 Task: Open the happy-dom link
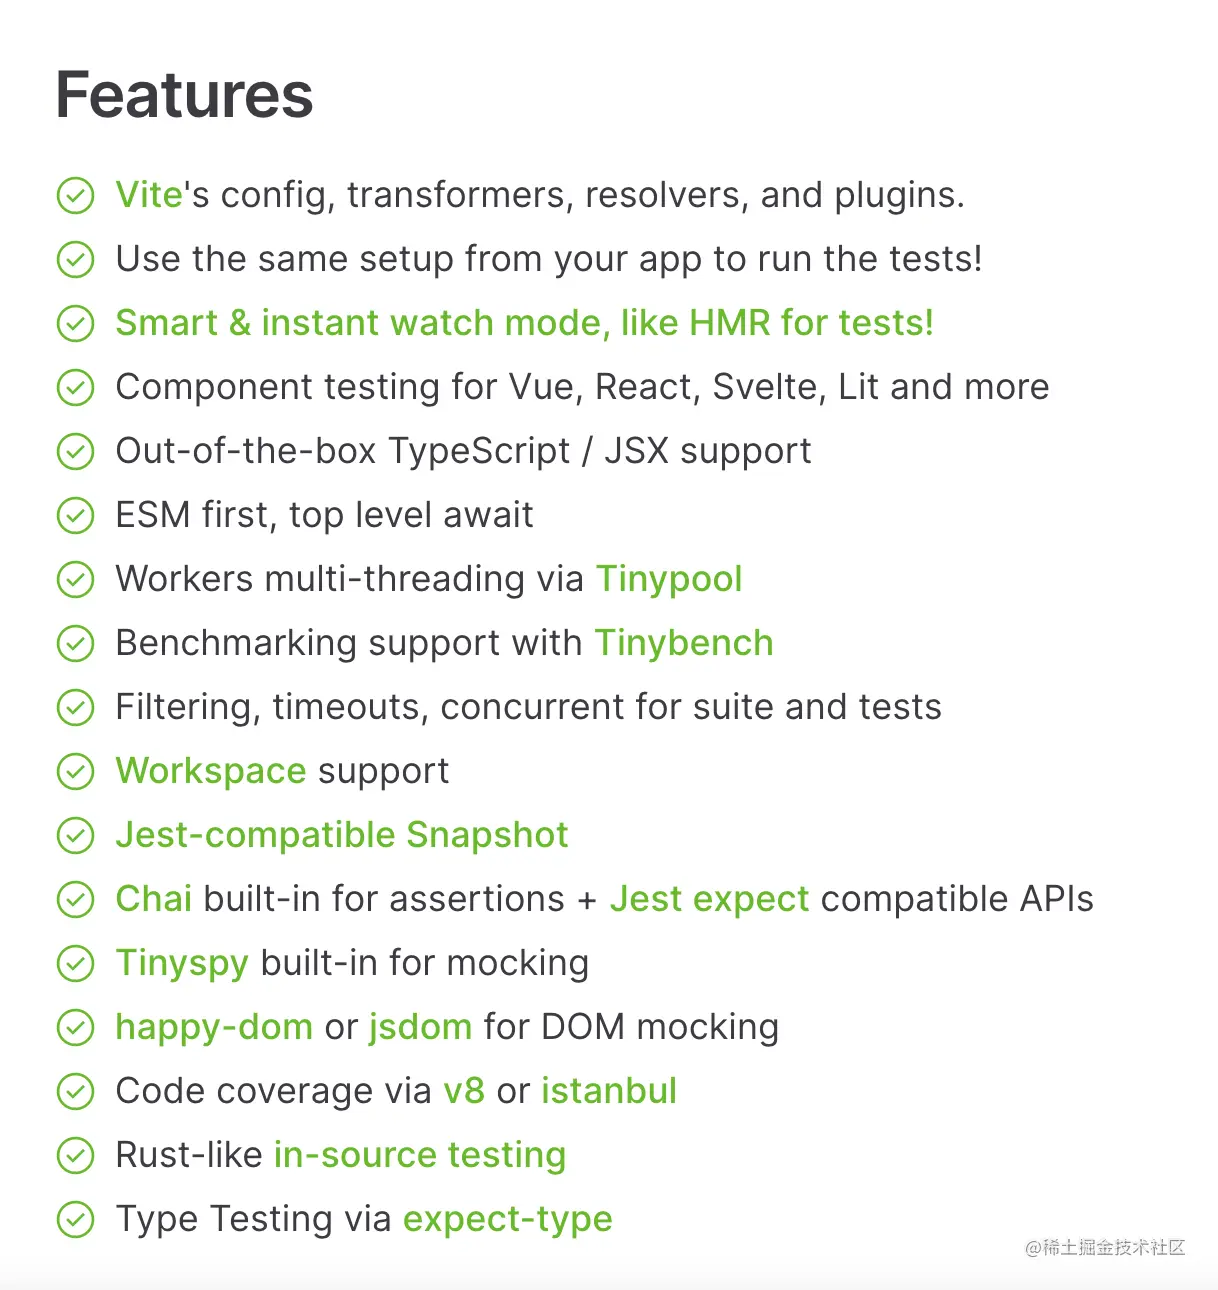point(214,1027)
